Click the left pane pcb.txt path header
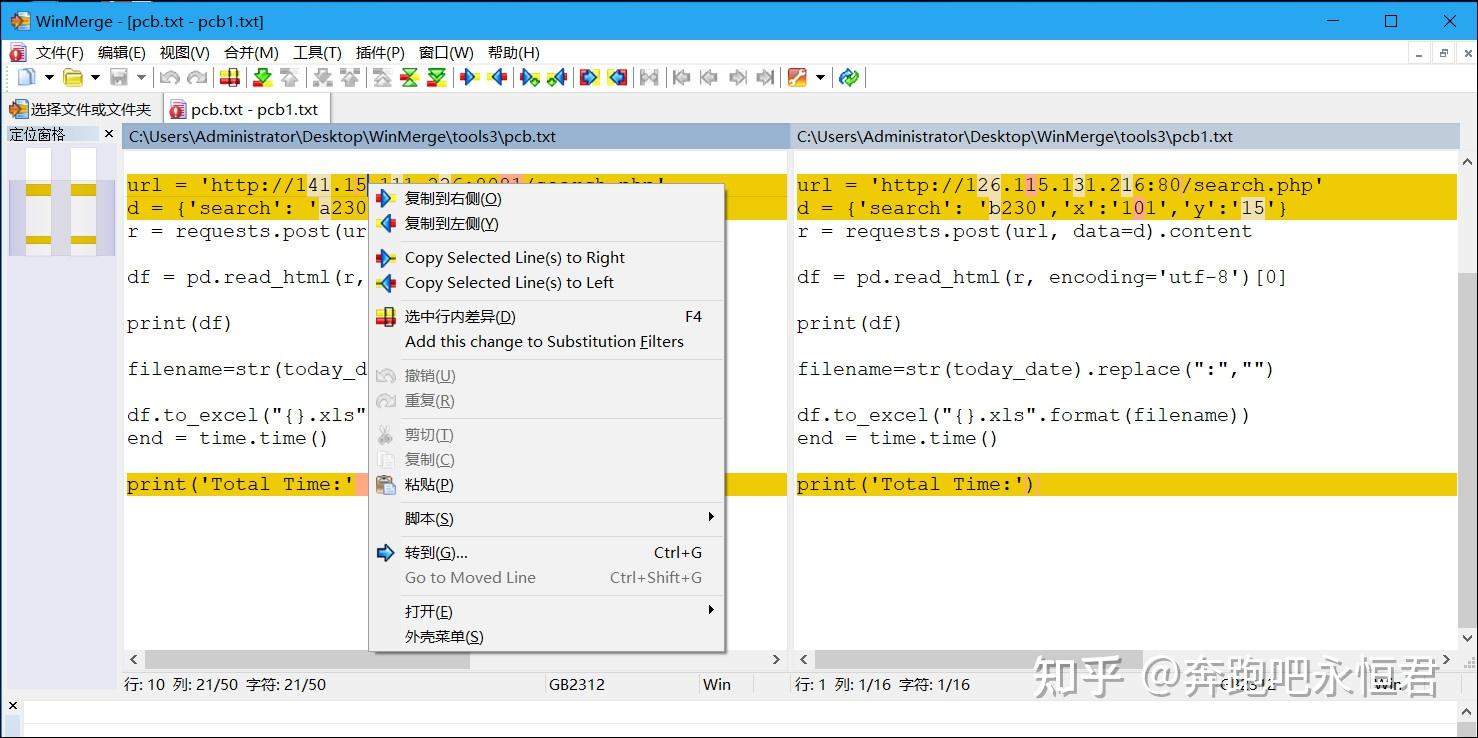1478x738 pixels. pos(456,137)
